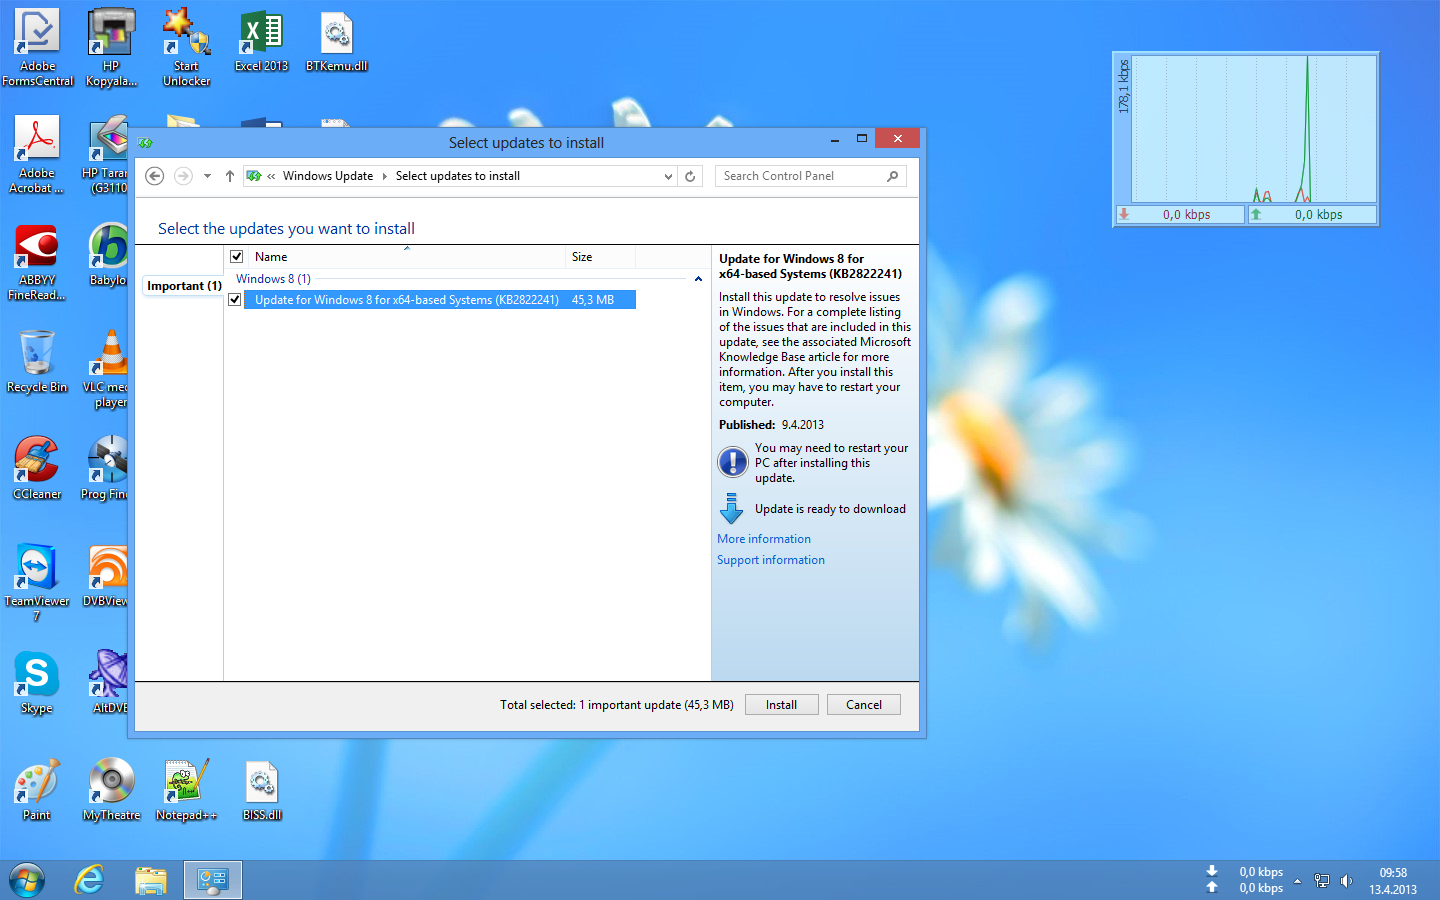The width and height of the screenshot is (1440, 900).
Task: Sort by the Size column header
Action: pos(600,257)
